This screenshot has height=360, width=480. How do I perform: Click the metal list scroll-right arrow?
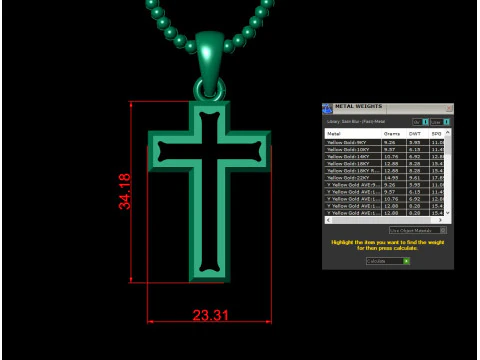[440, 220]
